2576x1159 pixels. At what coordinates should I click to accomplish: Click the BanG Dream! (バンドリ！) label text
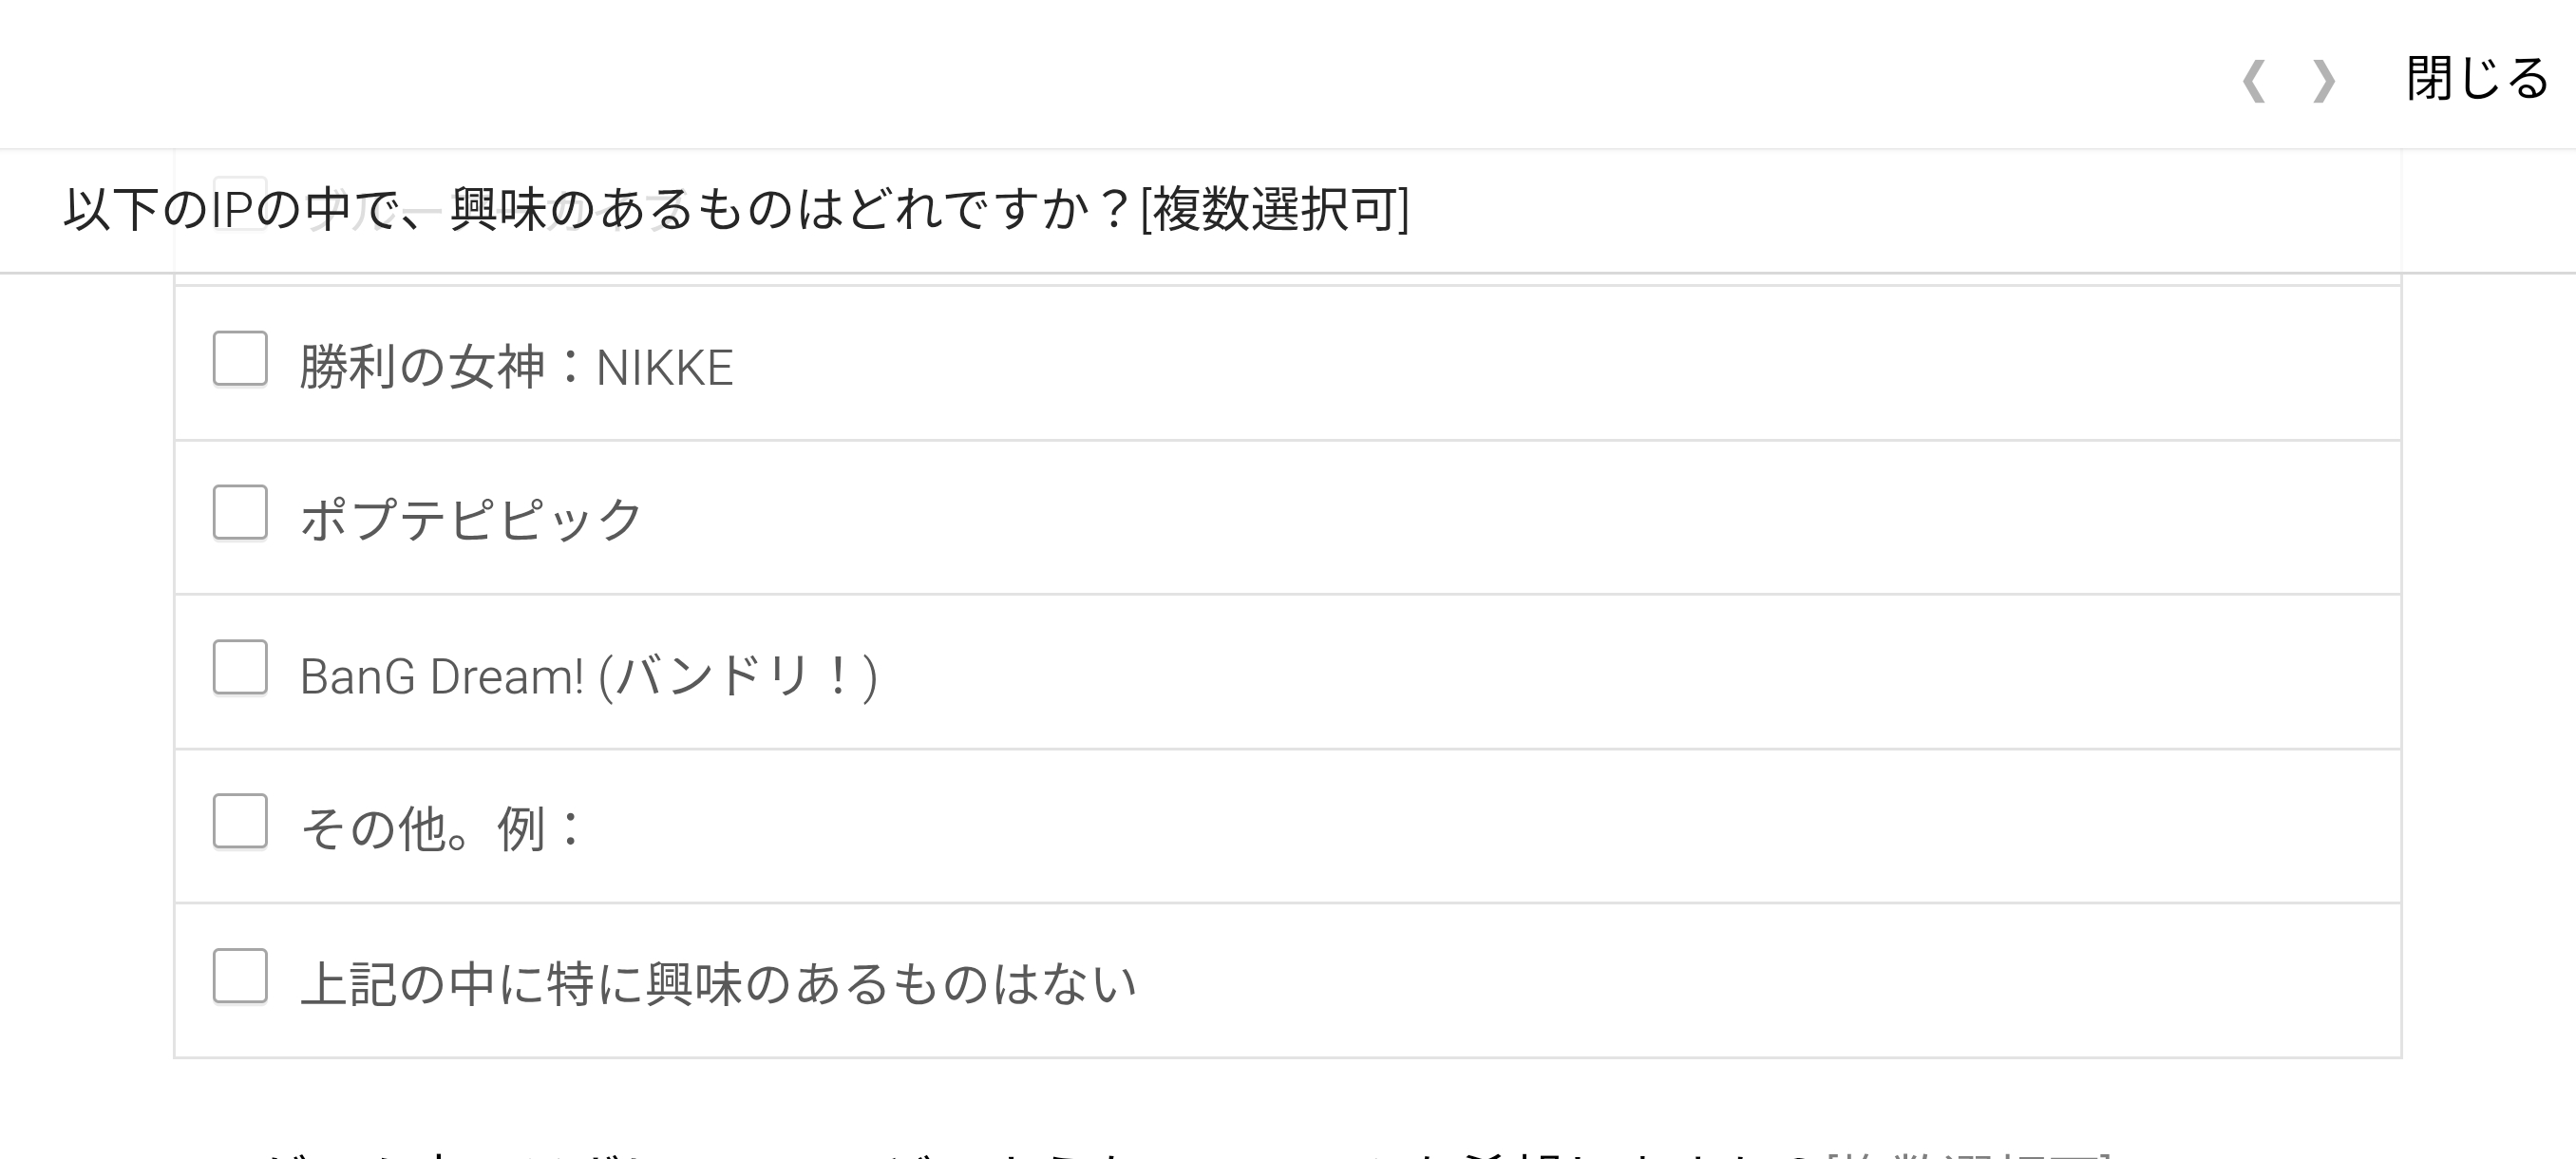[588, 676]
